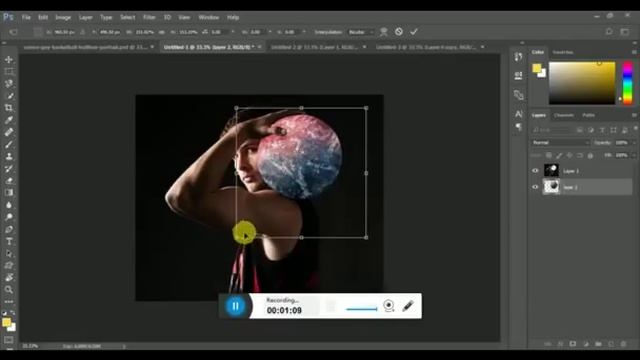640x360 pixels.
Task: Click the search icon in options bar
Action: tap(609, 32)
